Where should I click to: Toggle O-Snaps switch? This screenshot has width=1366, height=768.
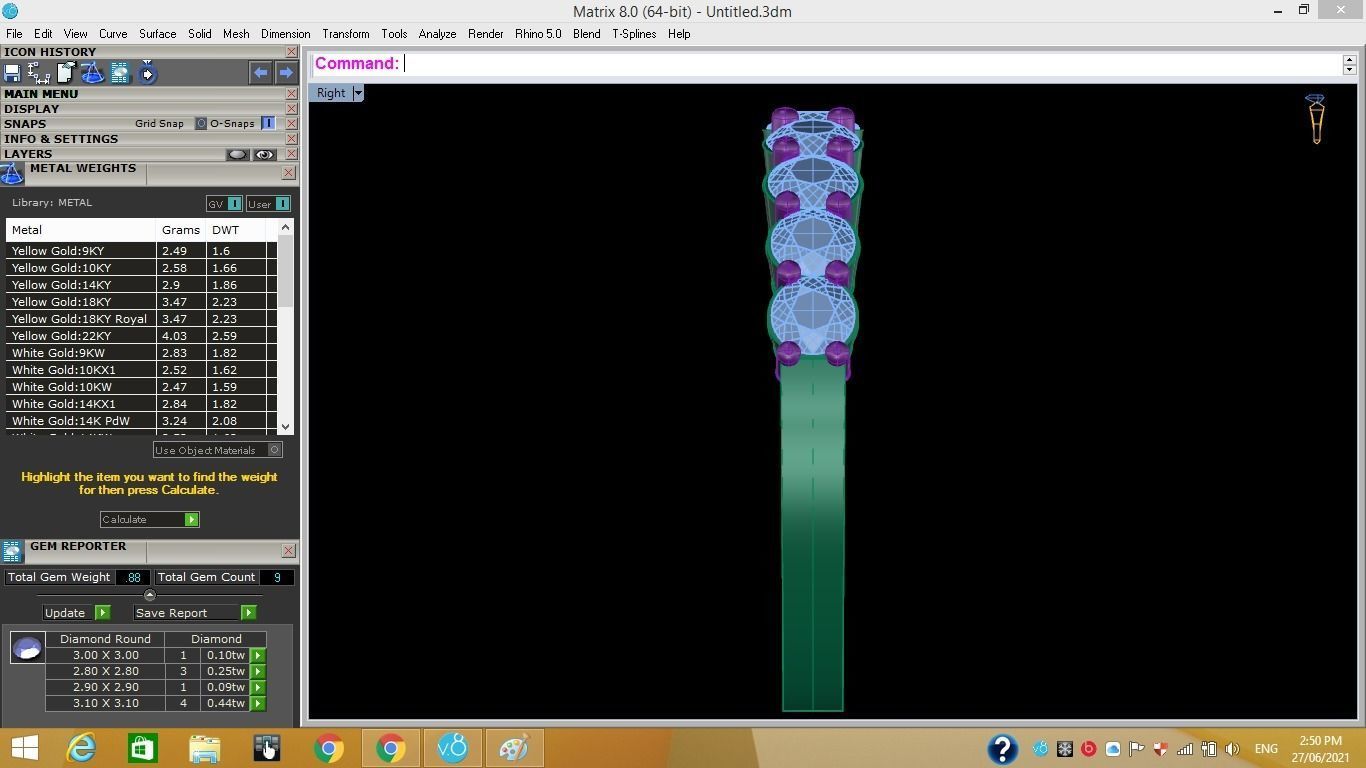coord(268,124)
